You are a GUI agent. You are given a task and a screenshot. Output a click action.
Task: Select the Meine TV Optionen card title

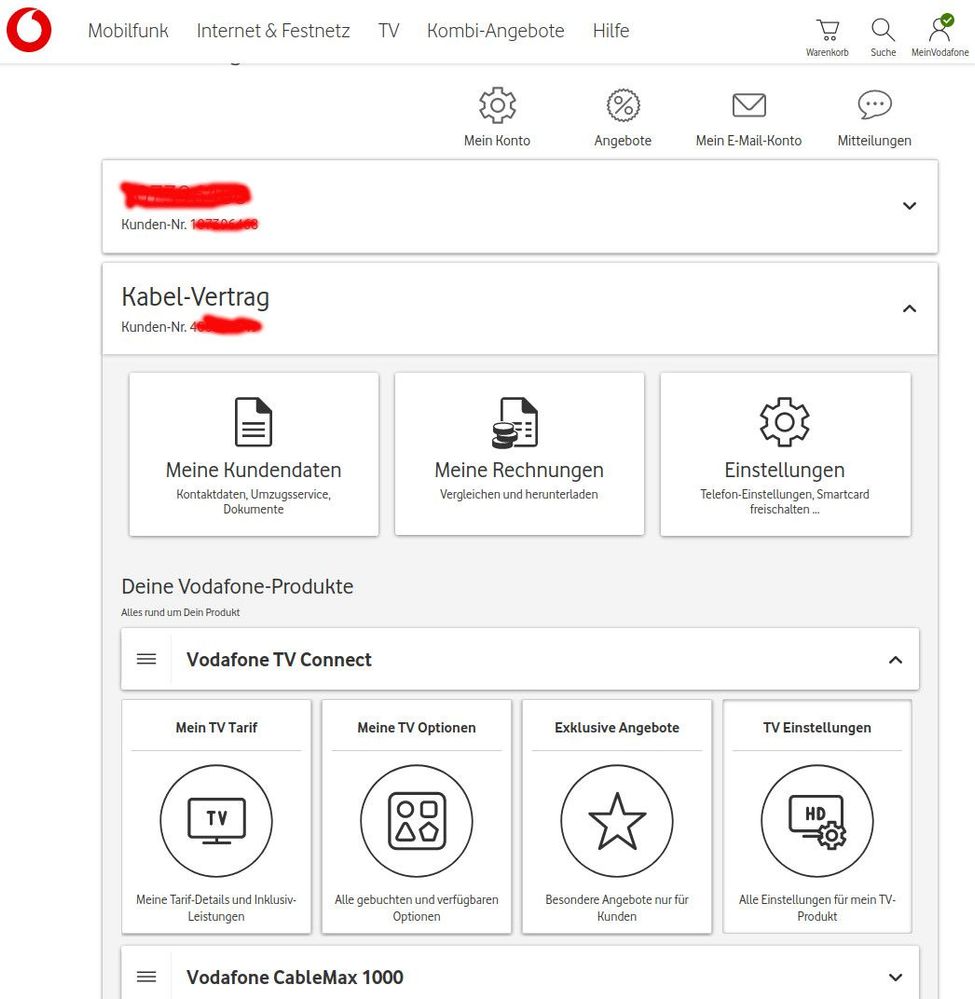click(417, 728)
